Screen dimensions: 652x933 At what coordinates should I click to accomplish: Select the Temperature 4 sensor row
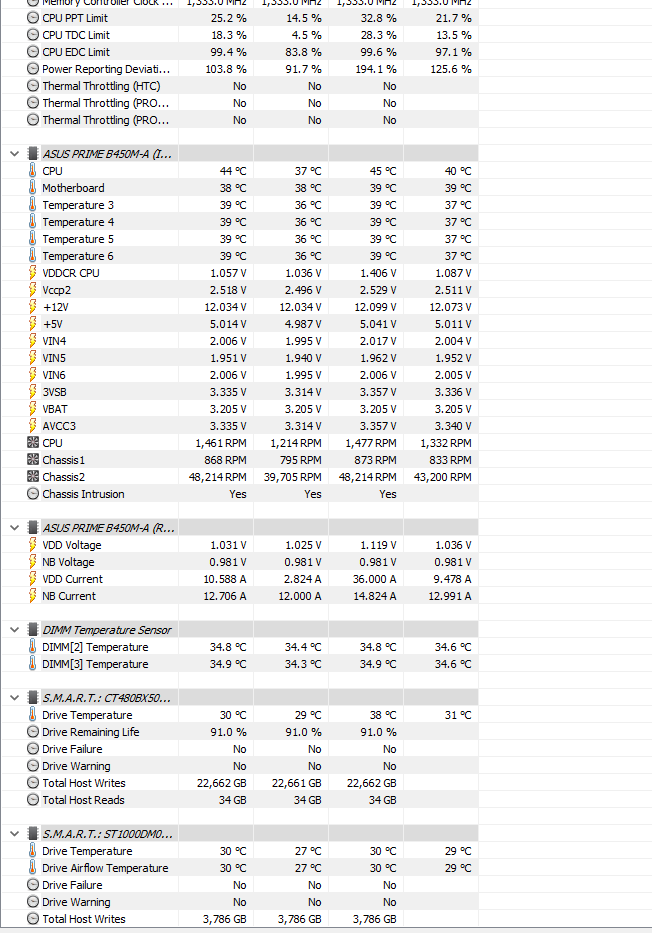(x=239, y=222)
